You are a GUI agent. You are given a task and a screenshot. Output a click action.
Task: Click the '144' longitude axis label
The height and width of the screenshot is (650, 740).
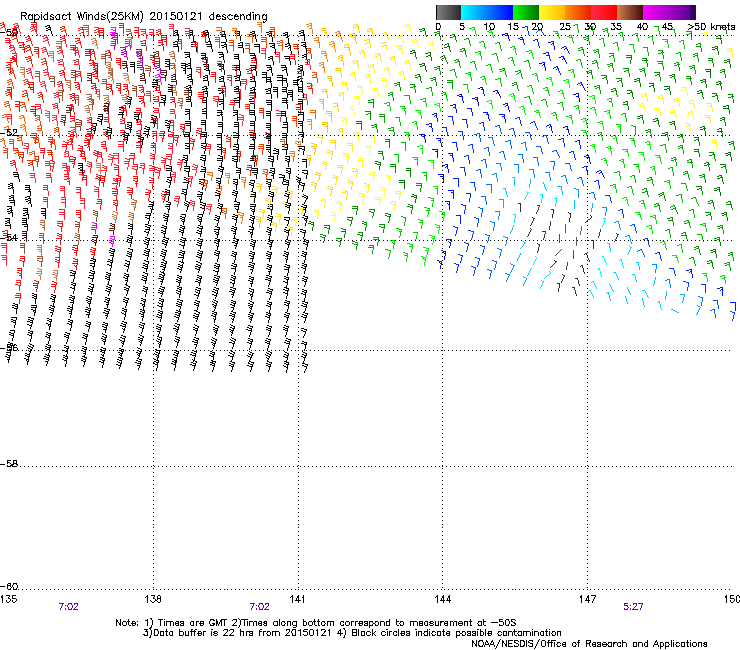(442, 599)
